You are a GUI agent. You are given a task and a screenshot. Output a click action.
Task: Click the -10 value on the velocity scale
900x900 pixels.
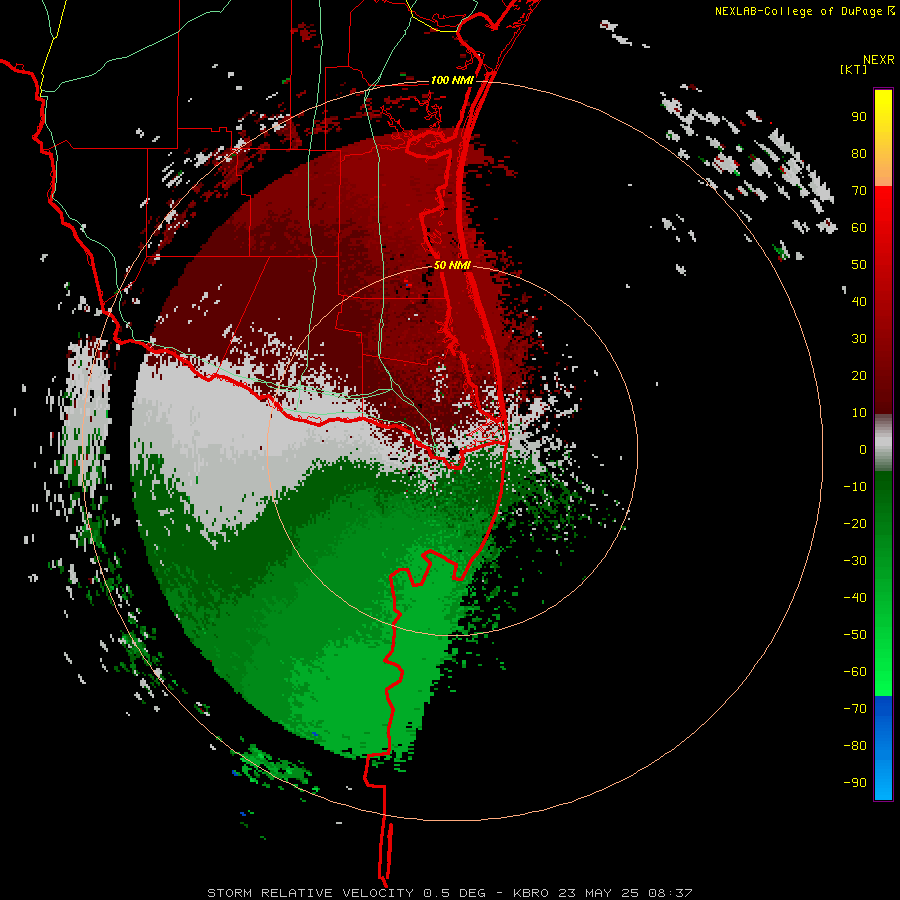tap(855, 487)
